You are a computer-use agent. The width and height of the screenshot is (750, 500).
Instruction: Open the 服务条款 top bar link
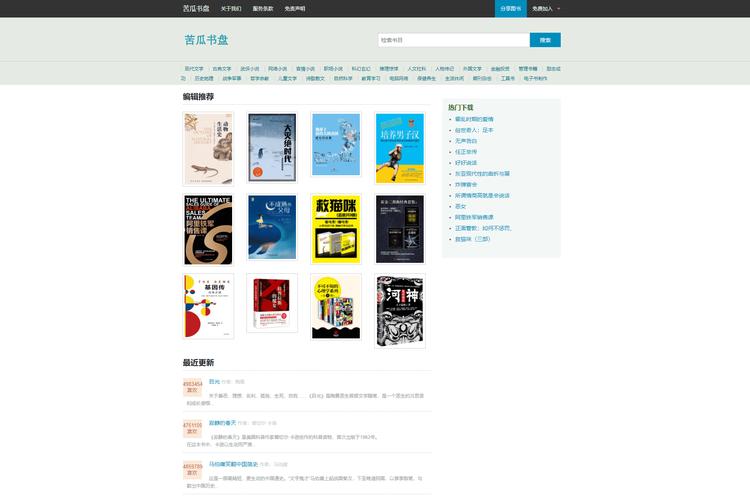click(x=263, y=9)
